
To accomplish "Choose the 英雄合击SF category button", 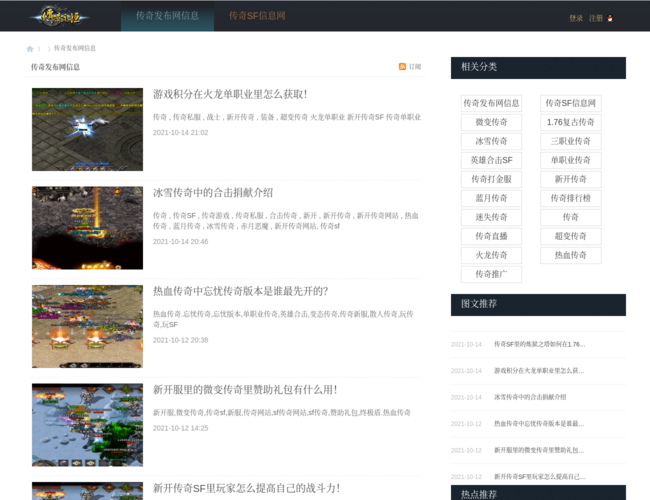I will [491, 160].
